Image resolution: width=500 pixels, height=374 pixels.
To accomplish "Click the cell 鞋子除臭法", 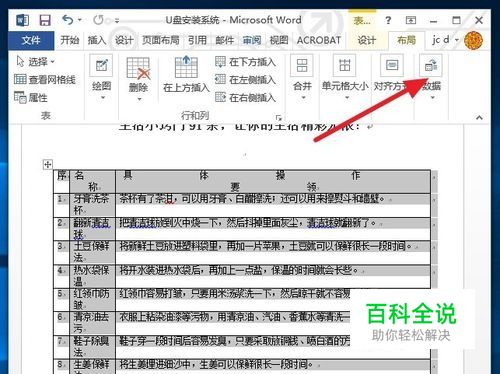I will [92, 347].
